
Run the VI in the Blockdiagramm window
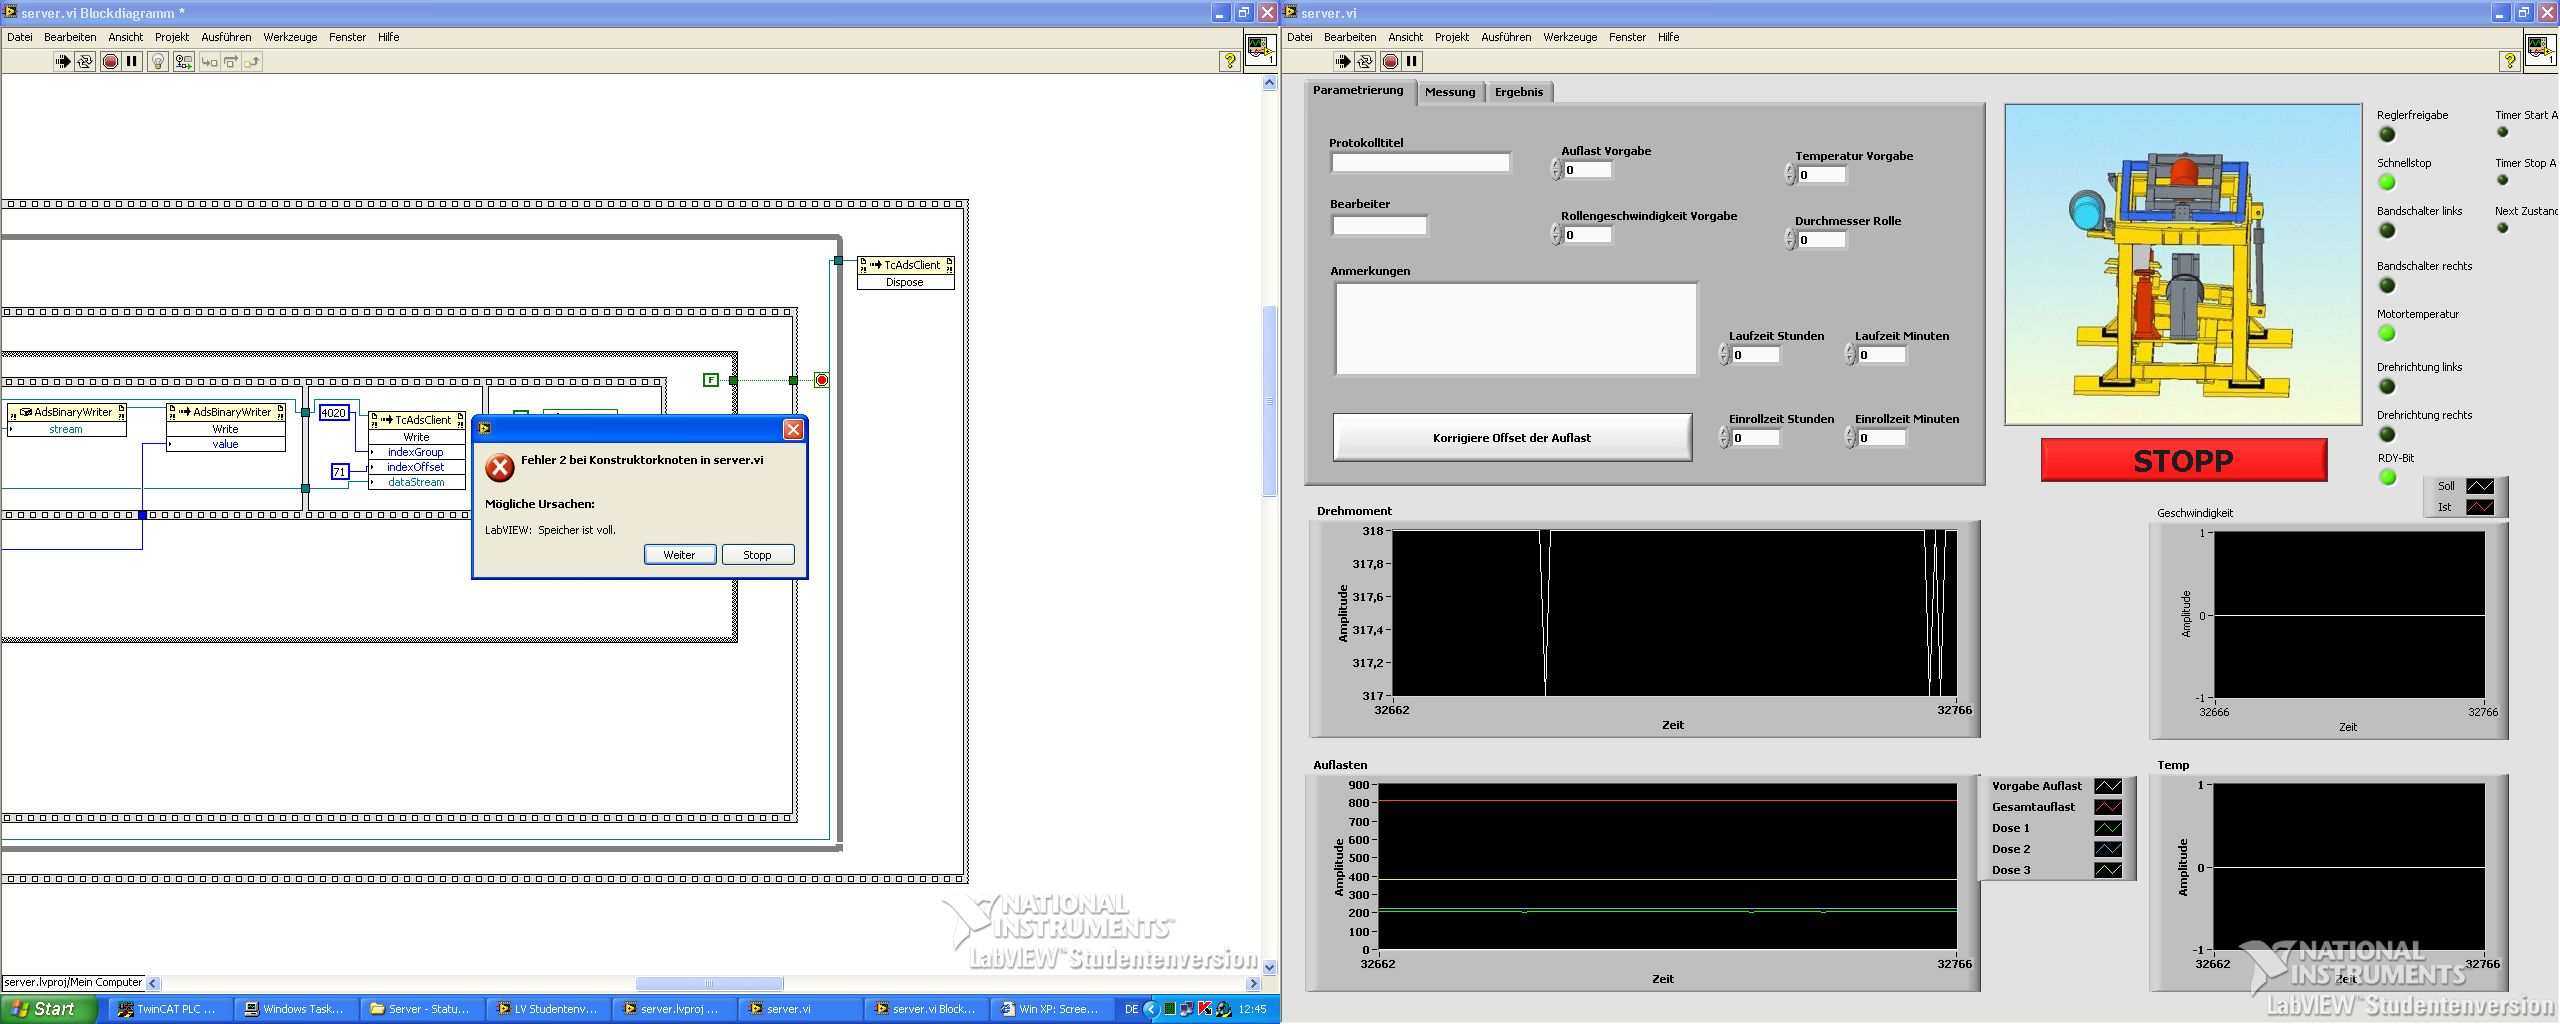[x=62, y=62]
